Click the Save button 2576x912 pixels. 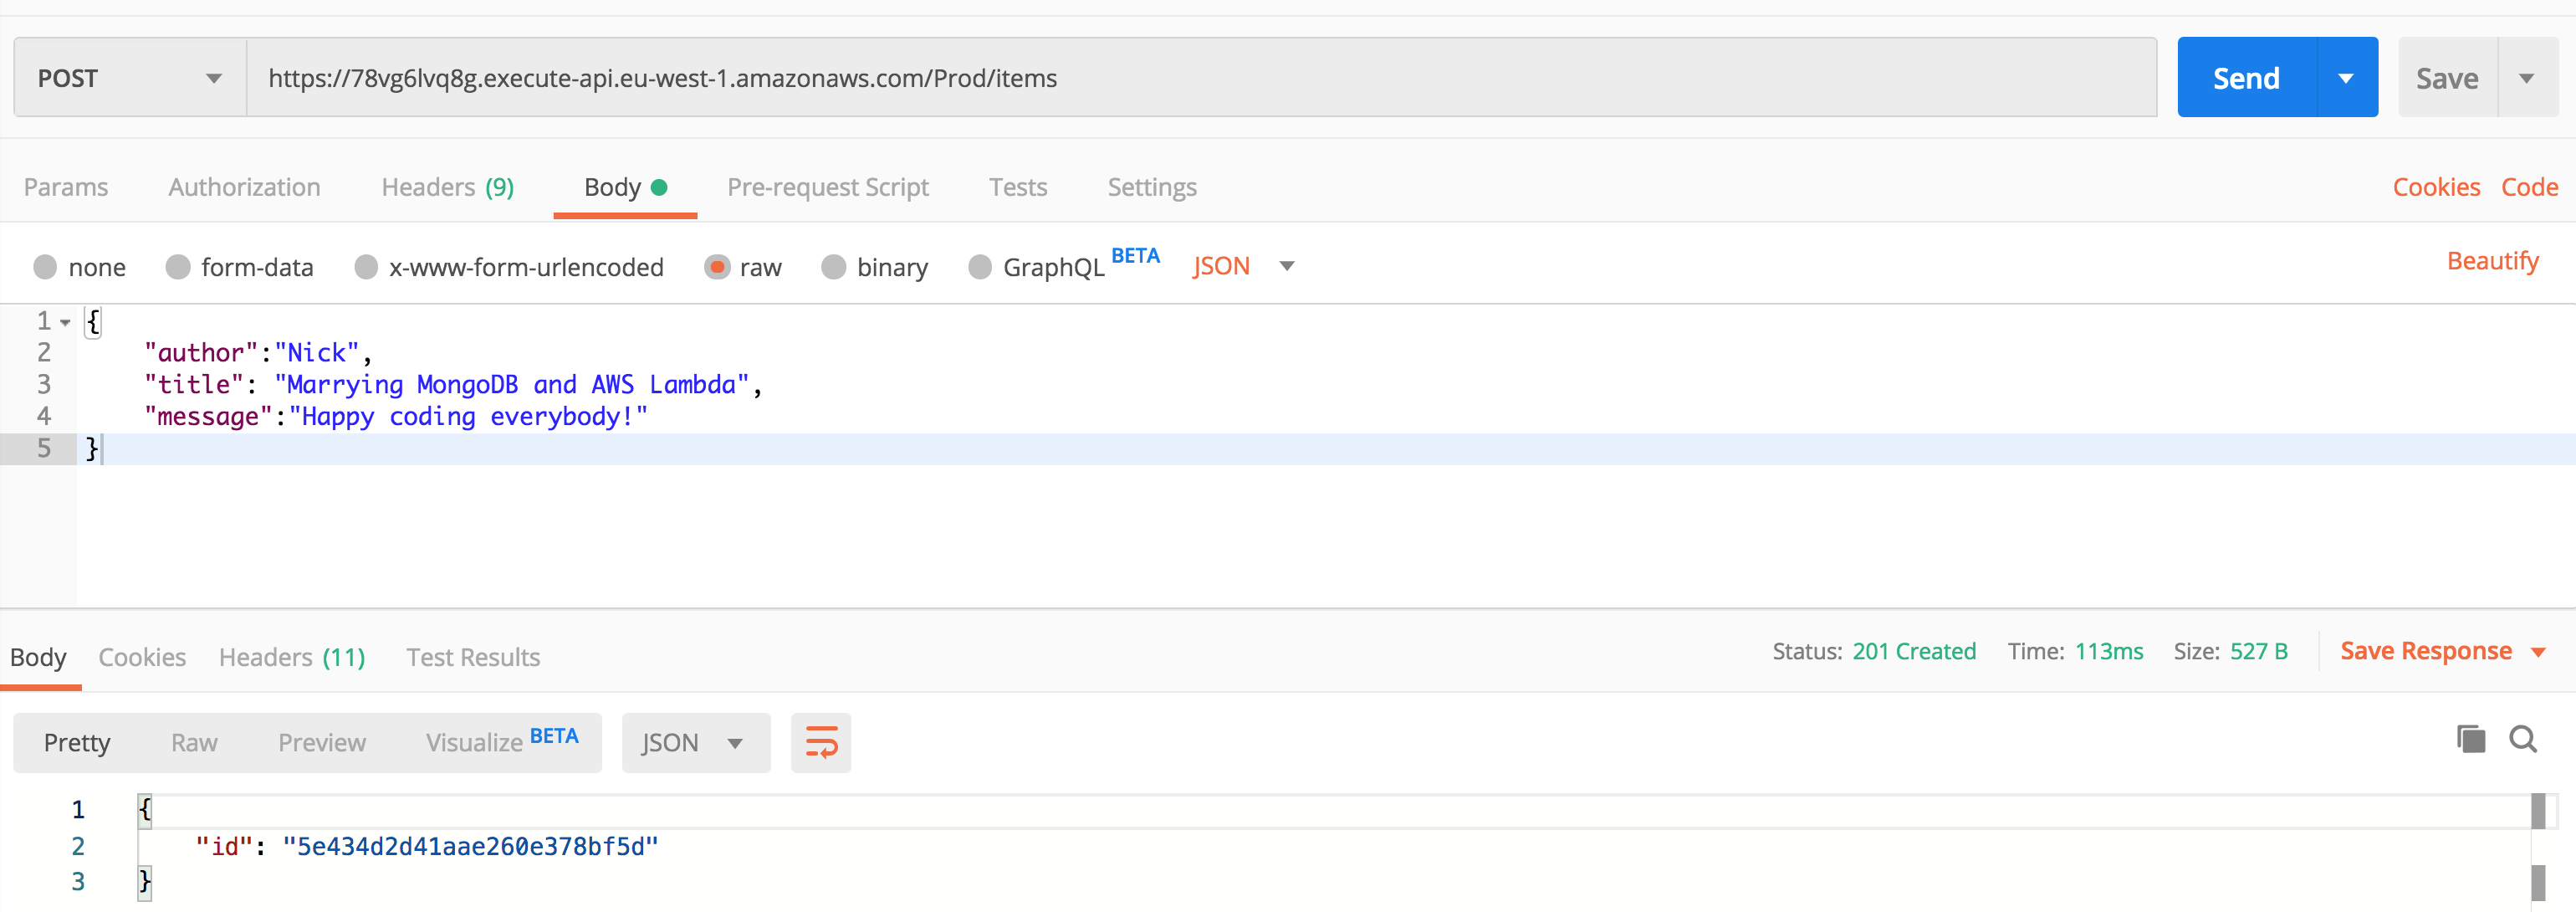click(2447, 78)
